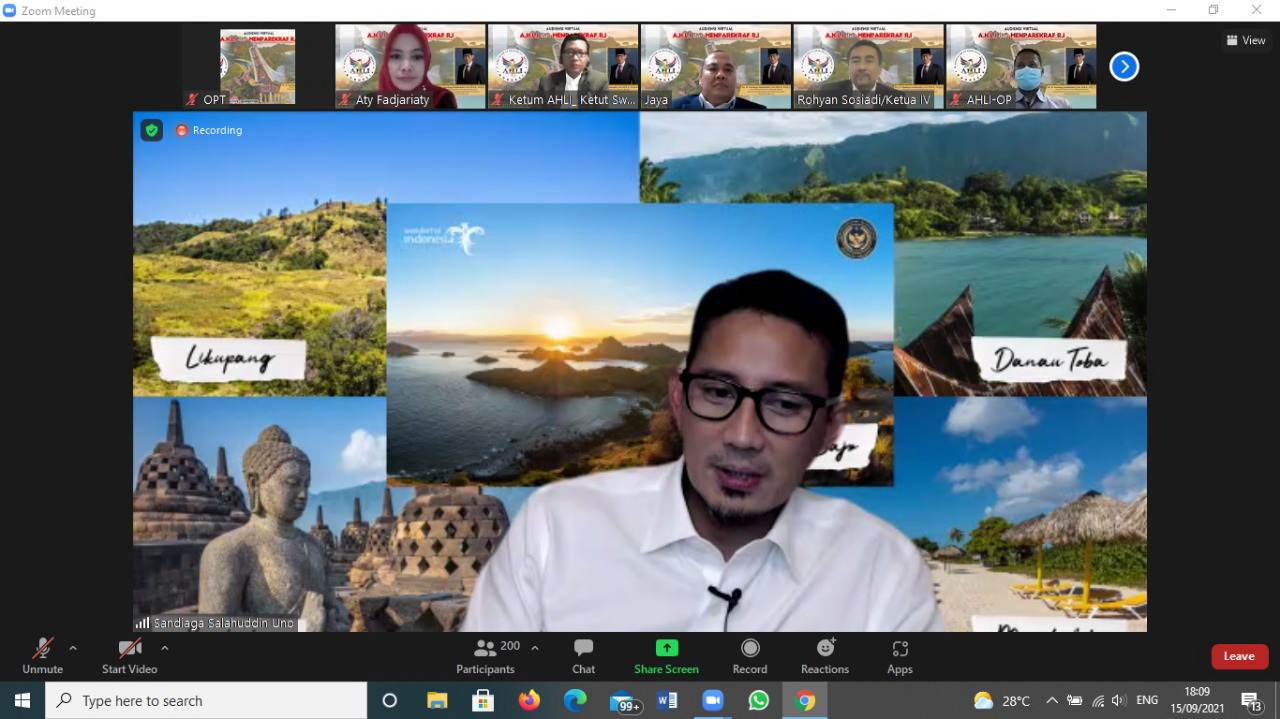The height and width of the screenshot is (719, 1280).
Task: Open the Reactions menu
Action: [825, 657]
